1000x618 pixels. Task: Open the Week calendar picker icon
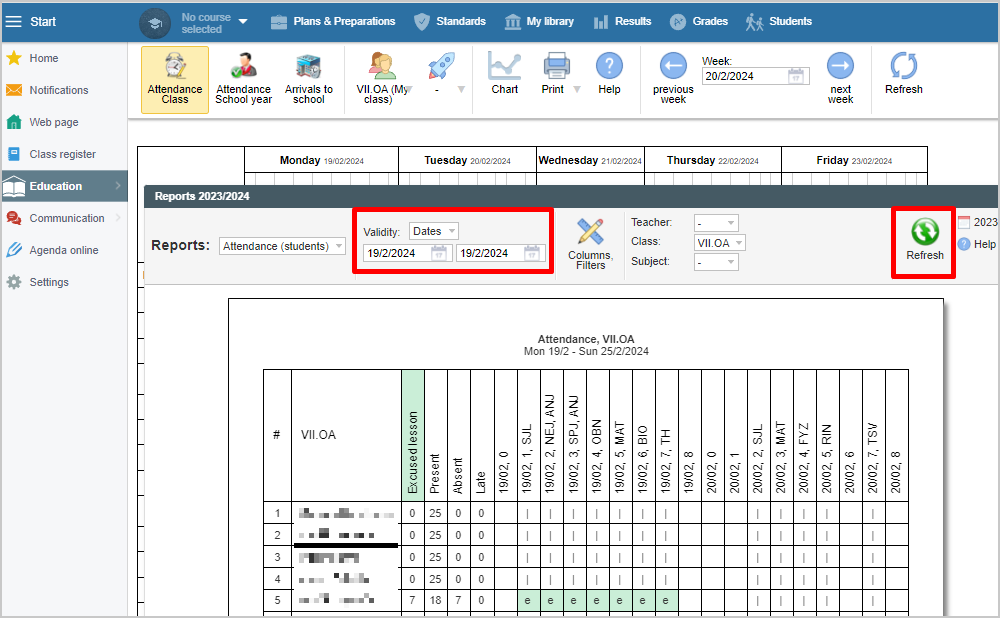tap(796, 76)
